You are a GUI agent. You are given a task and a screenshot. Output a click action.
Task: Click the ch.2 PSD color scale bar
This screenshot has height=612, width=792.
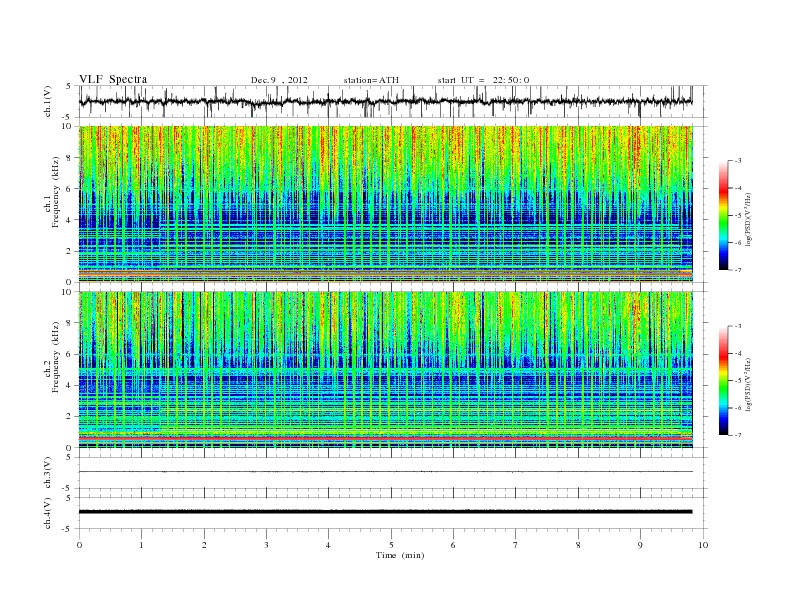pos(723,380)
